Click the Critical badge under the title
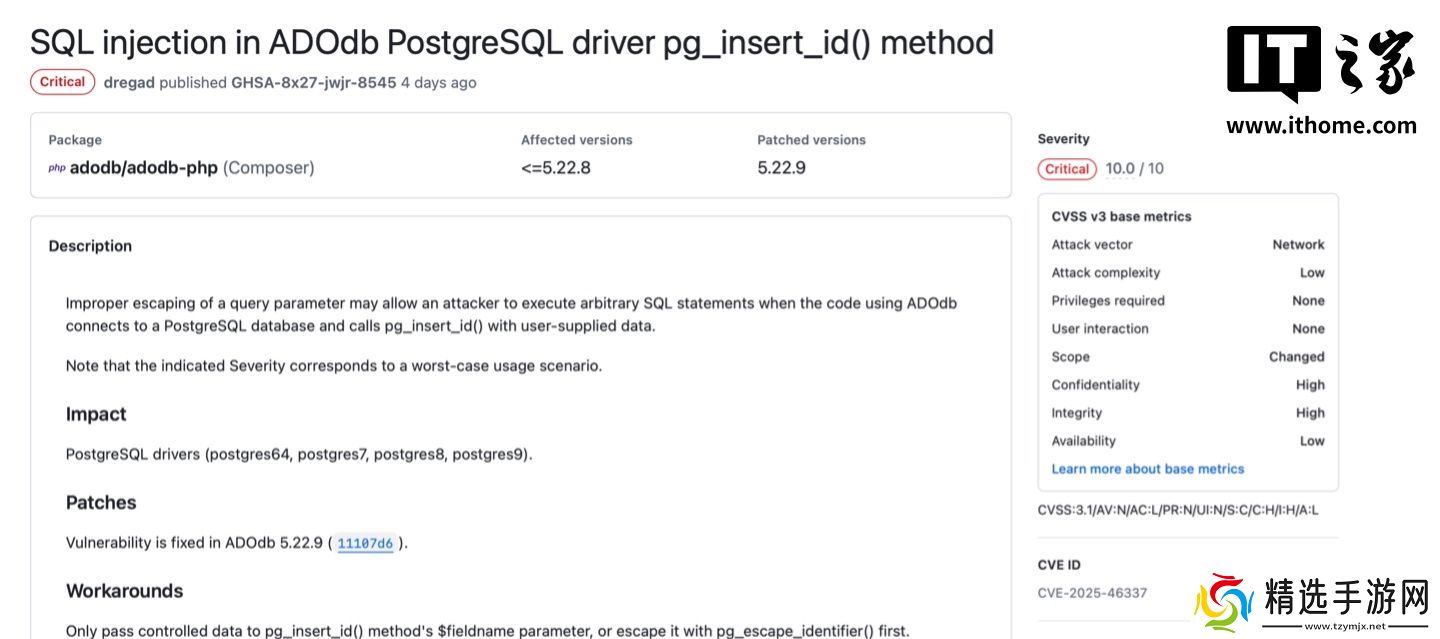Screen dimensions: 1440x639 pos(62,82)
